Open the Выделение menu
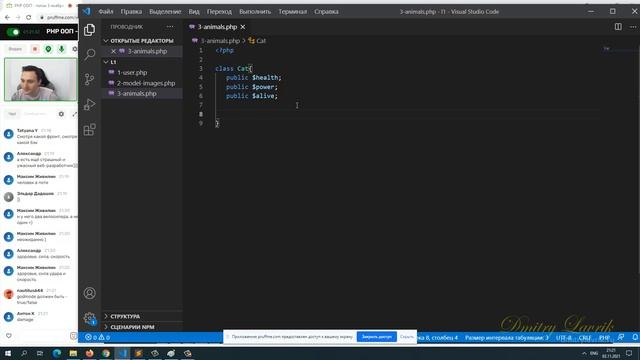This screenshot has width=640, height=360. coord(165,11)
